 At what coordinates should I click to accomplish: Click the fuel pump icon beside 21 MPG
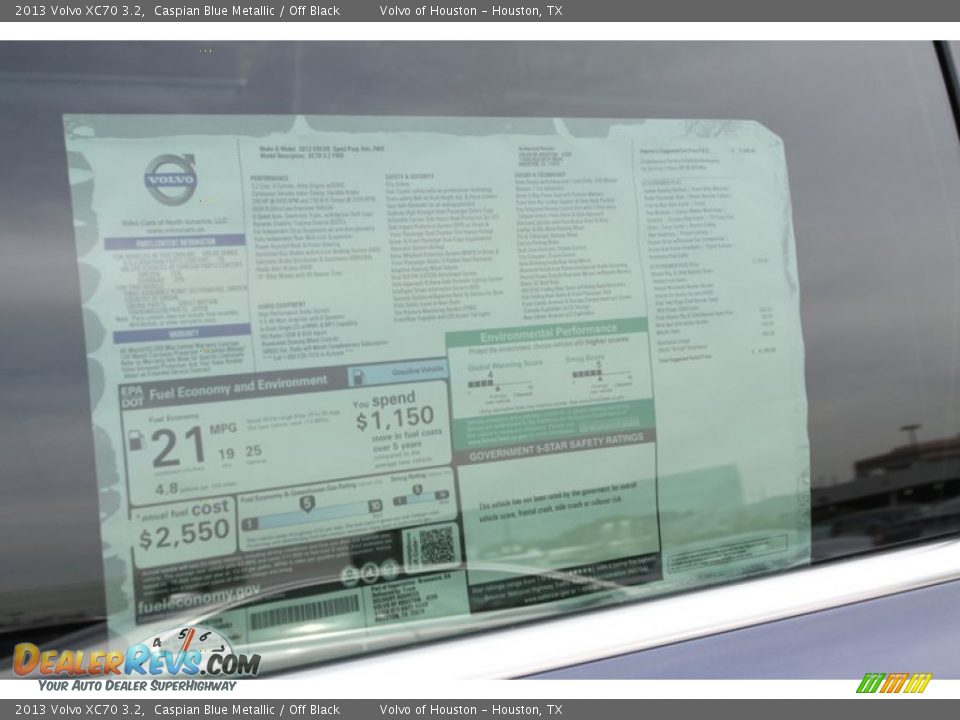coord(136,441)
